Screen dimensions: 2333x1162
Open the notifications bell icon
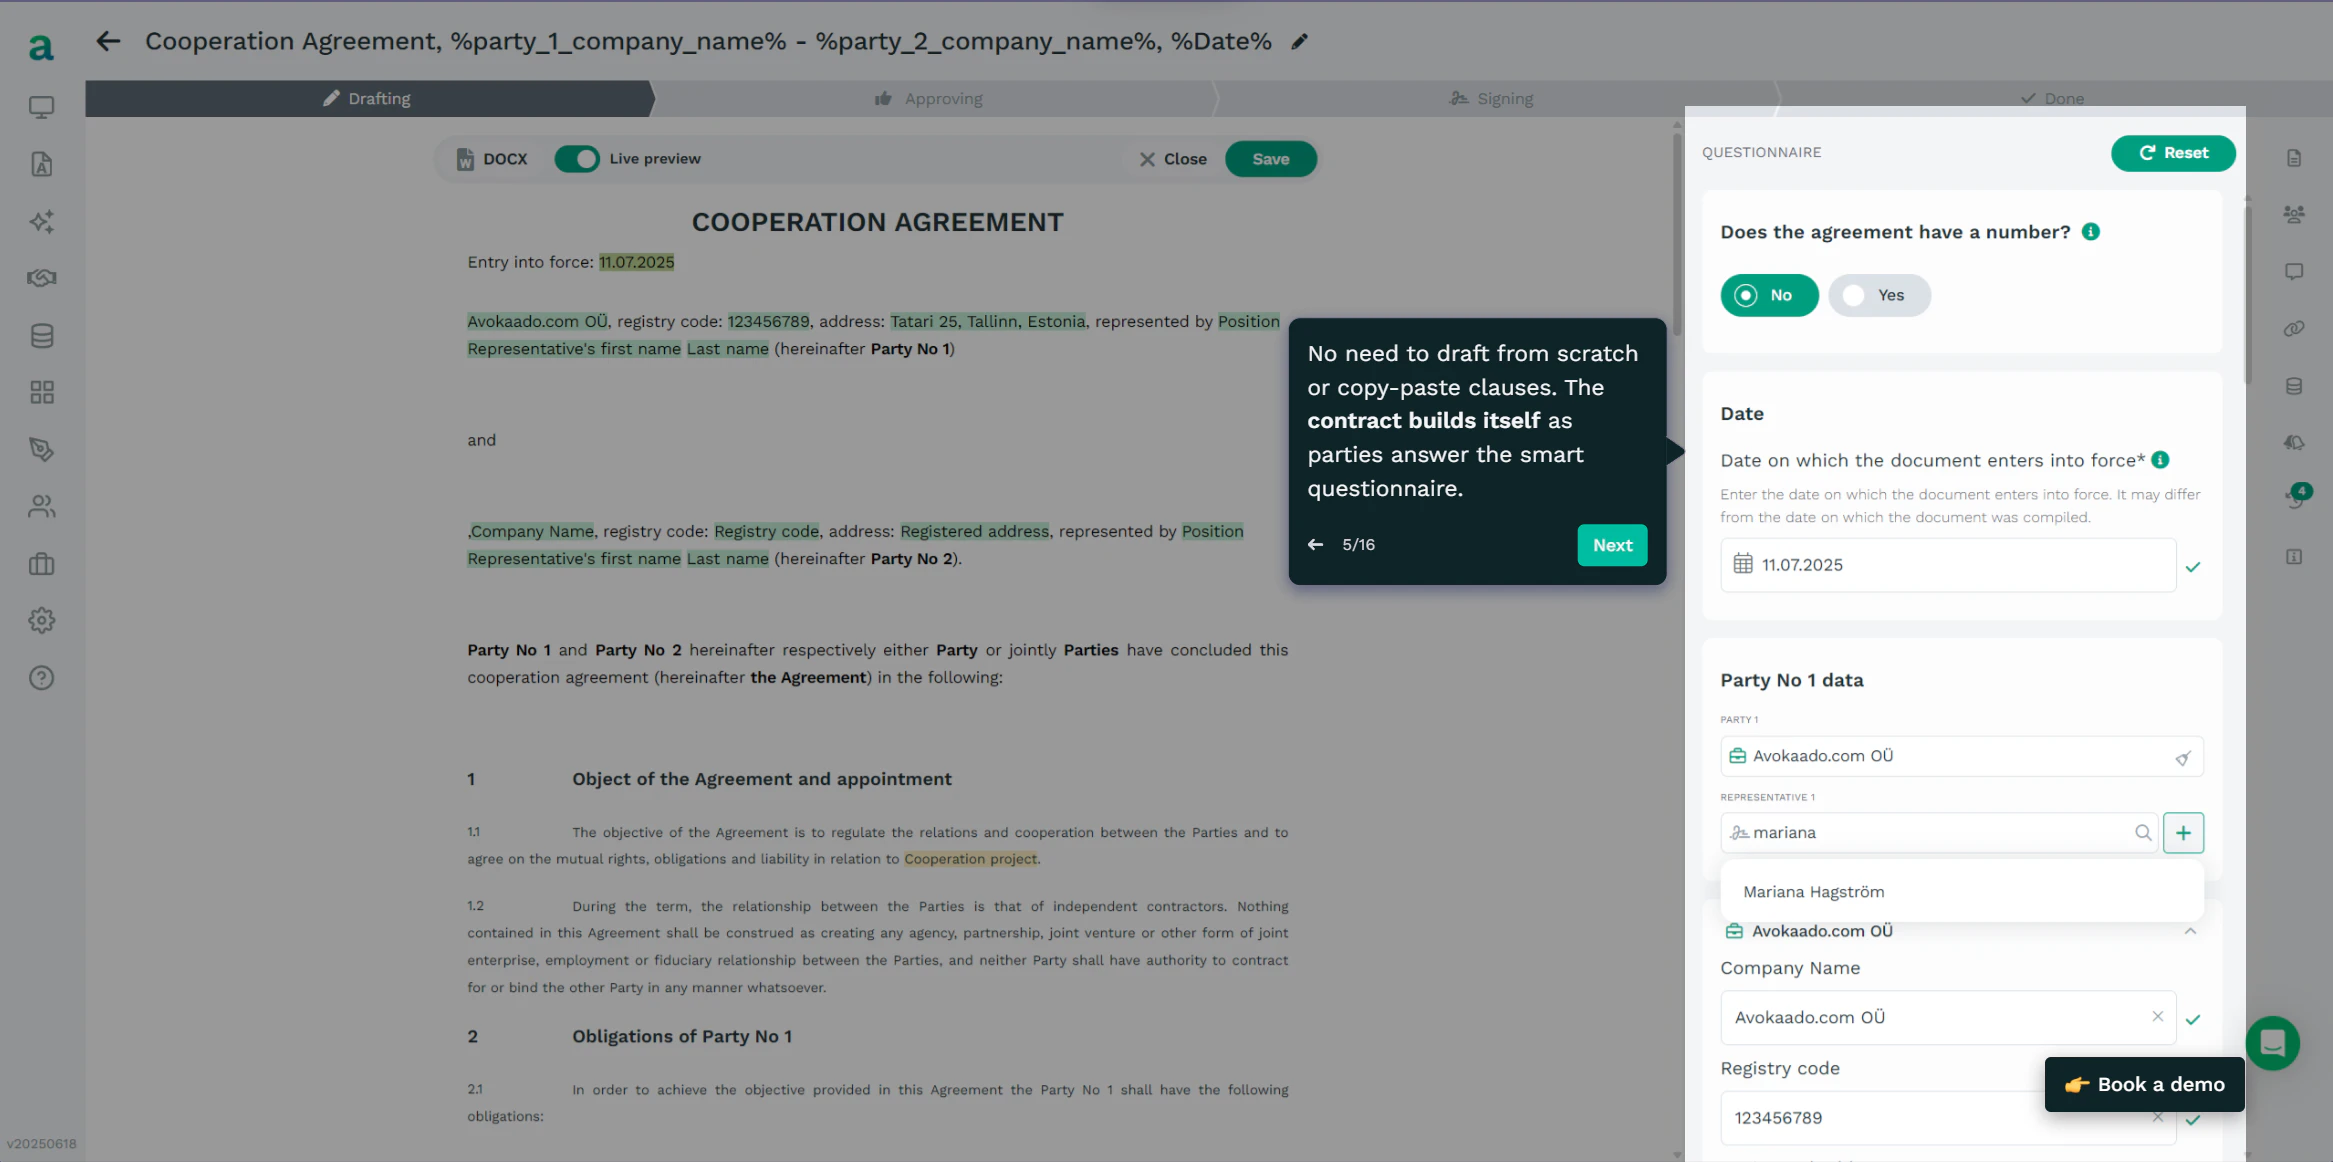[2294, 443]
